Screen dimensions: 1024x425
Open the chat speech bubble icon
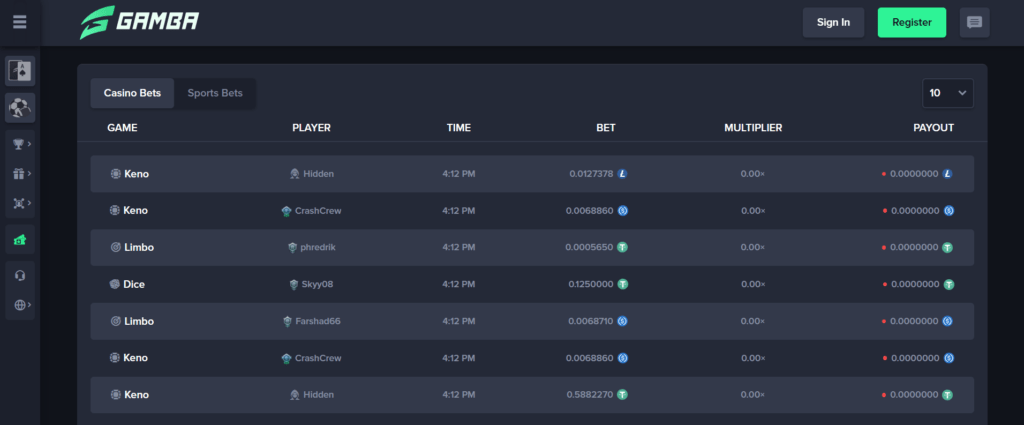pyautogui.click(x=974, y=22)
